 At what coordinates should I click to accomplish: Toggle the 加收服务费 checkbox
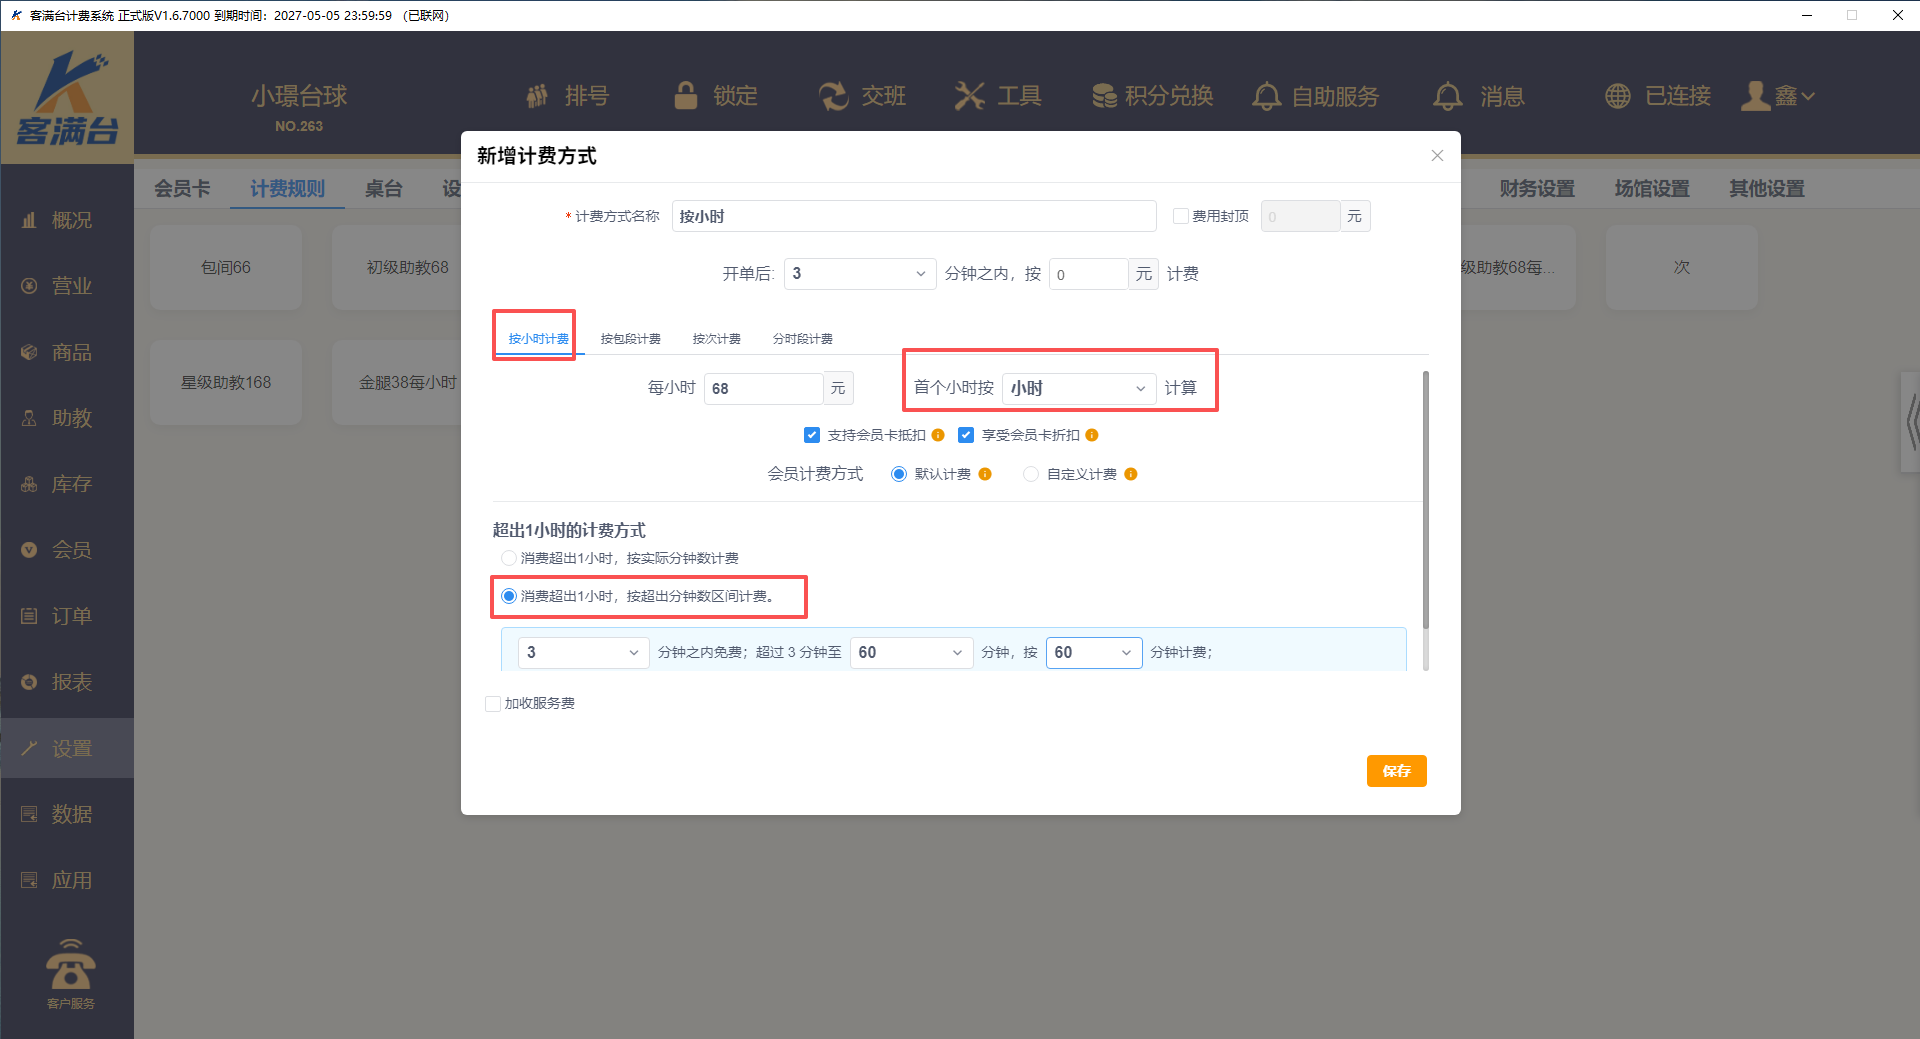pyautogui.click(x=493, y=704)
